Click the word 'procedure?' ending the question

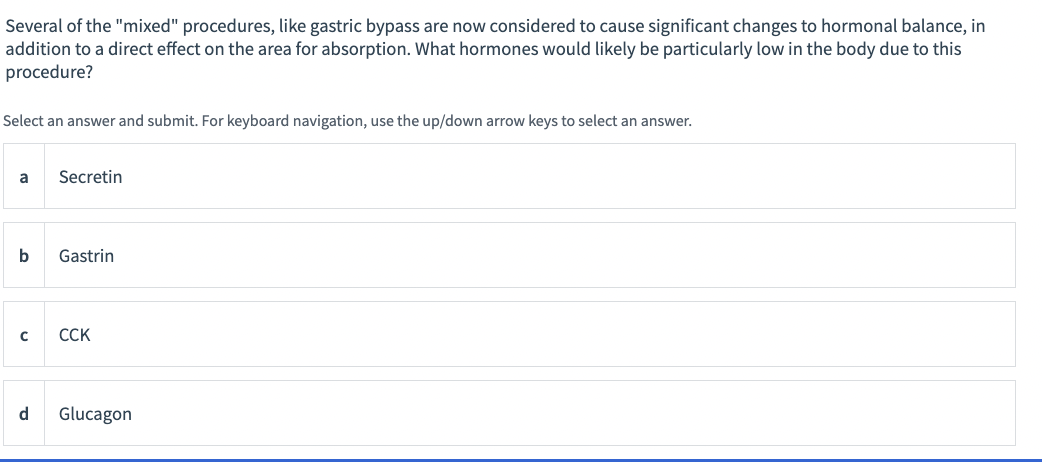49,72
